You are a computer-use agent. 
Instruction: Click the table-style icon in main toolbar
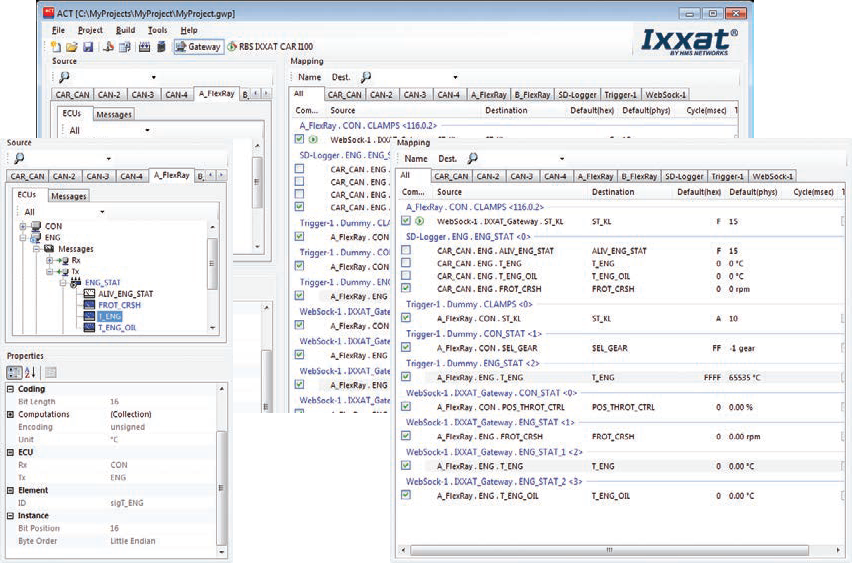tap(125, 47)
